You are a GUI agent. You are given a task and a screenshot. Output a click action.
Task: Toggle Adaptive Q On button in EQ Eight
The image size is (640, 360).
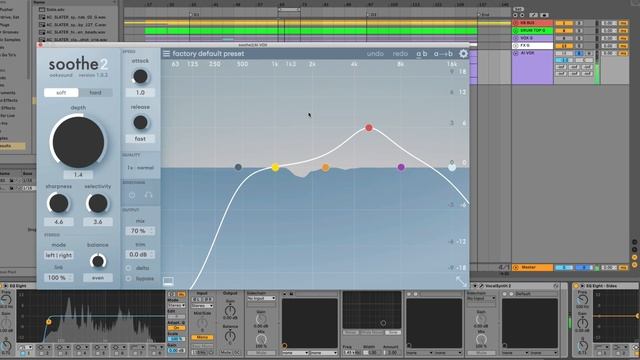(176, 328)
